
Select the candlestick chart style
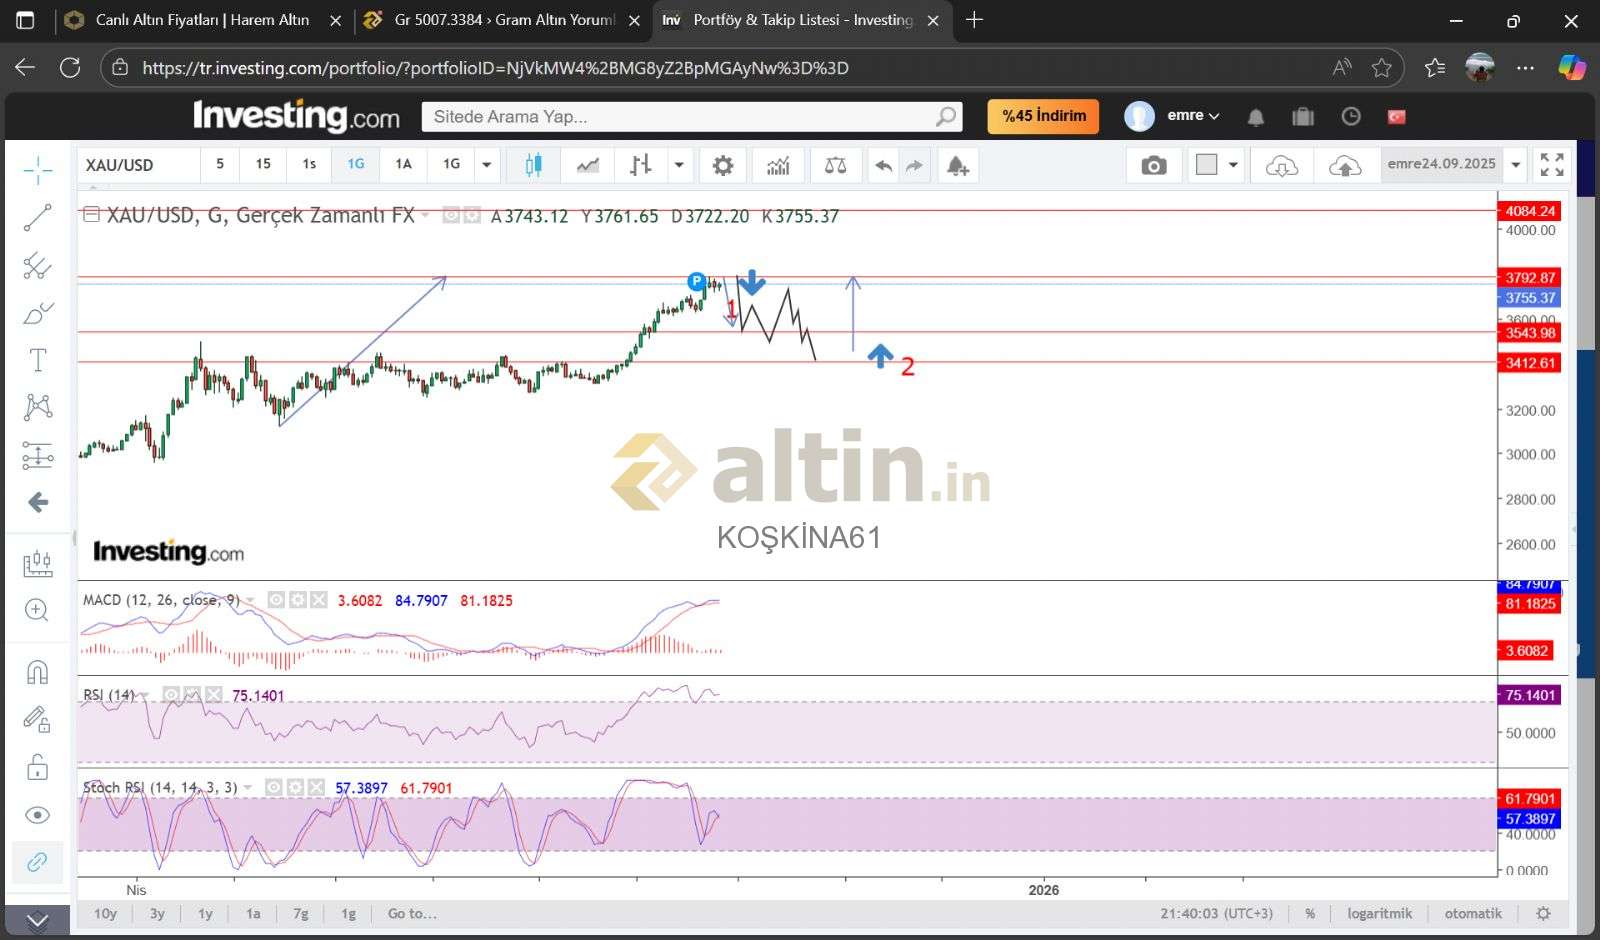coord(533,165)
